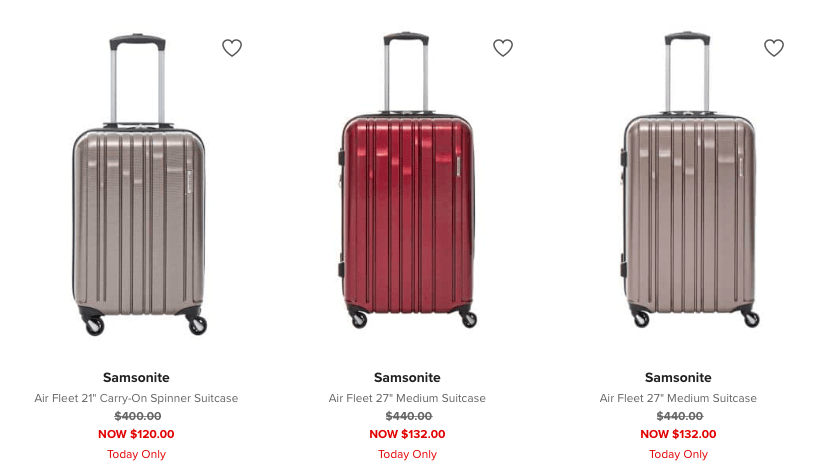
Task: Click Today Only label under the champagne suitcase
Action: [x=678, y=454]
